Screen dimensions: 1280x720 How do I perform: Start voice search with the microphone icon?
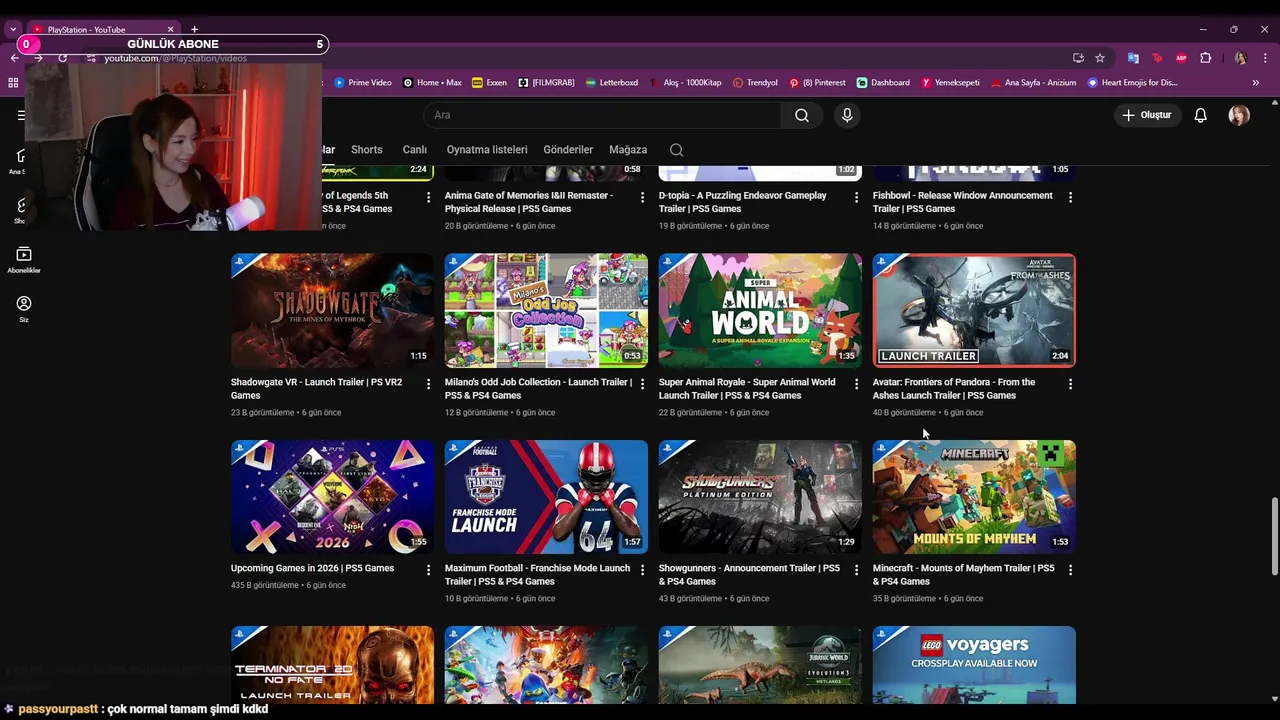point(847,115)
